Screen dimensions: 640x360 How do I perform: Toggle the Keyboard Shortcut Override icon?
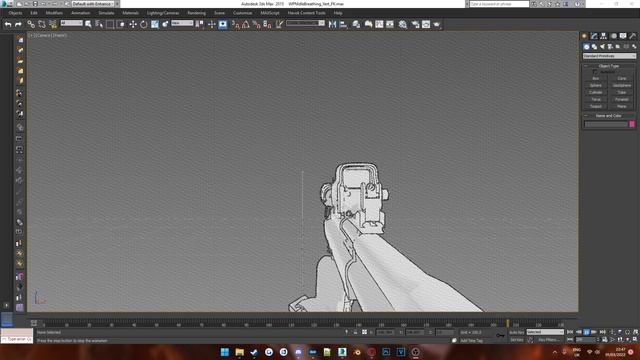223,24
